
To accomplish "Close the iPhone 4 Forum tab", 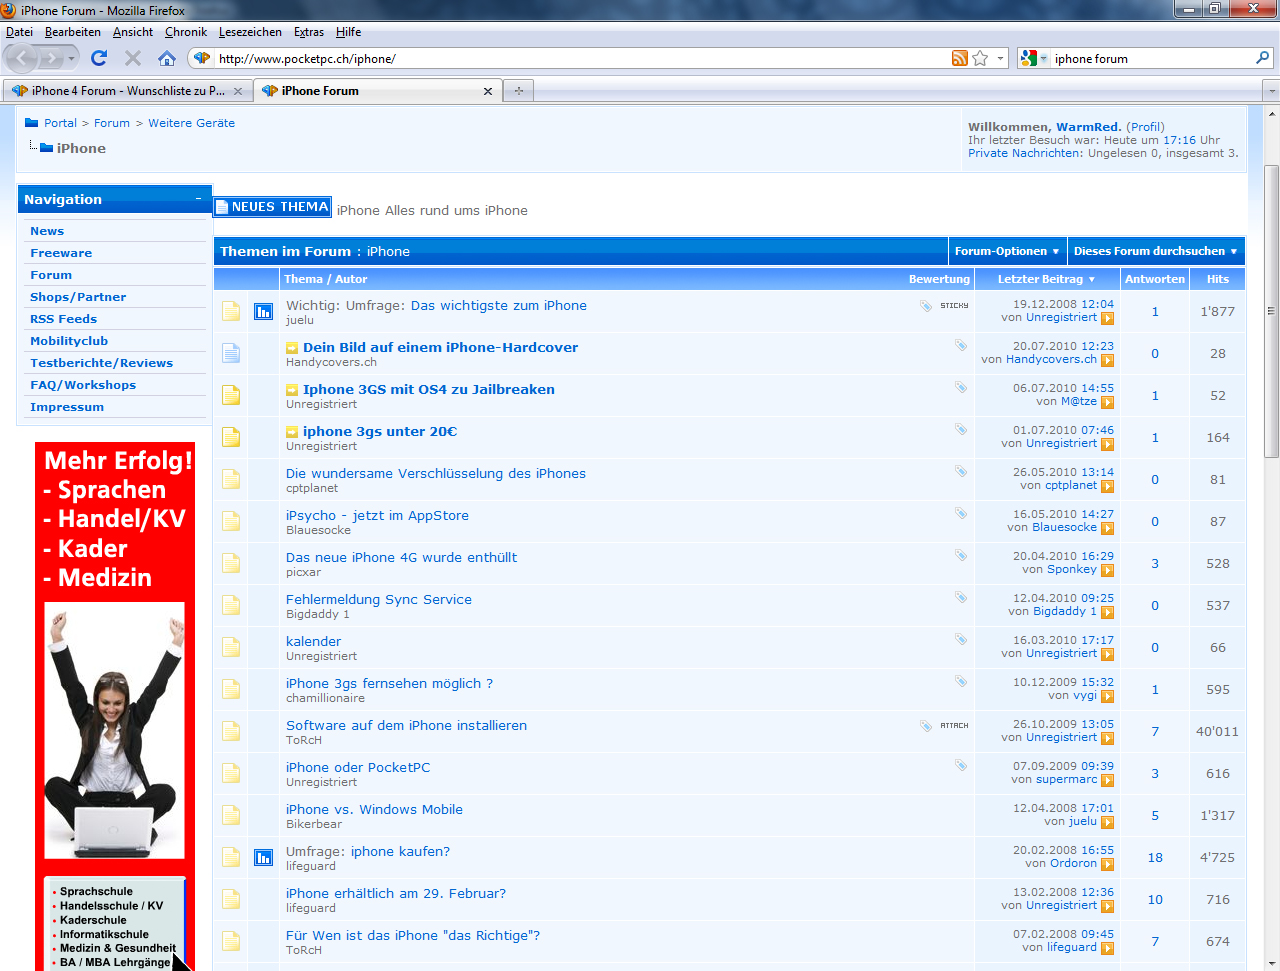I will pyautogui.click(x=238, y=91).
